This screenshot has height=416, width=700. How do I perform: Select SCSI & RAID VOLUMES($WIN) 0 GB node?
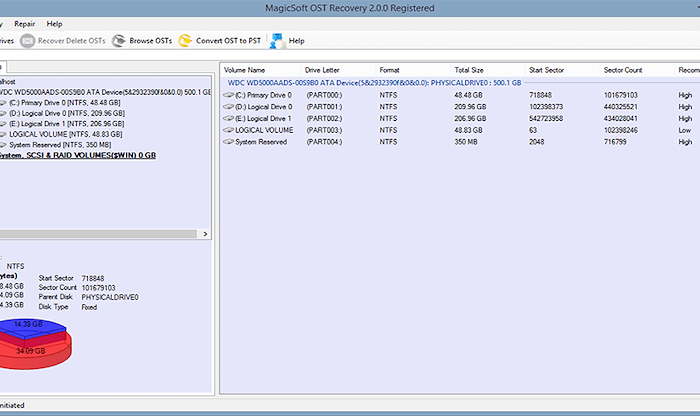click(x=78, y=155)
